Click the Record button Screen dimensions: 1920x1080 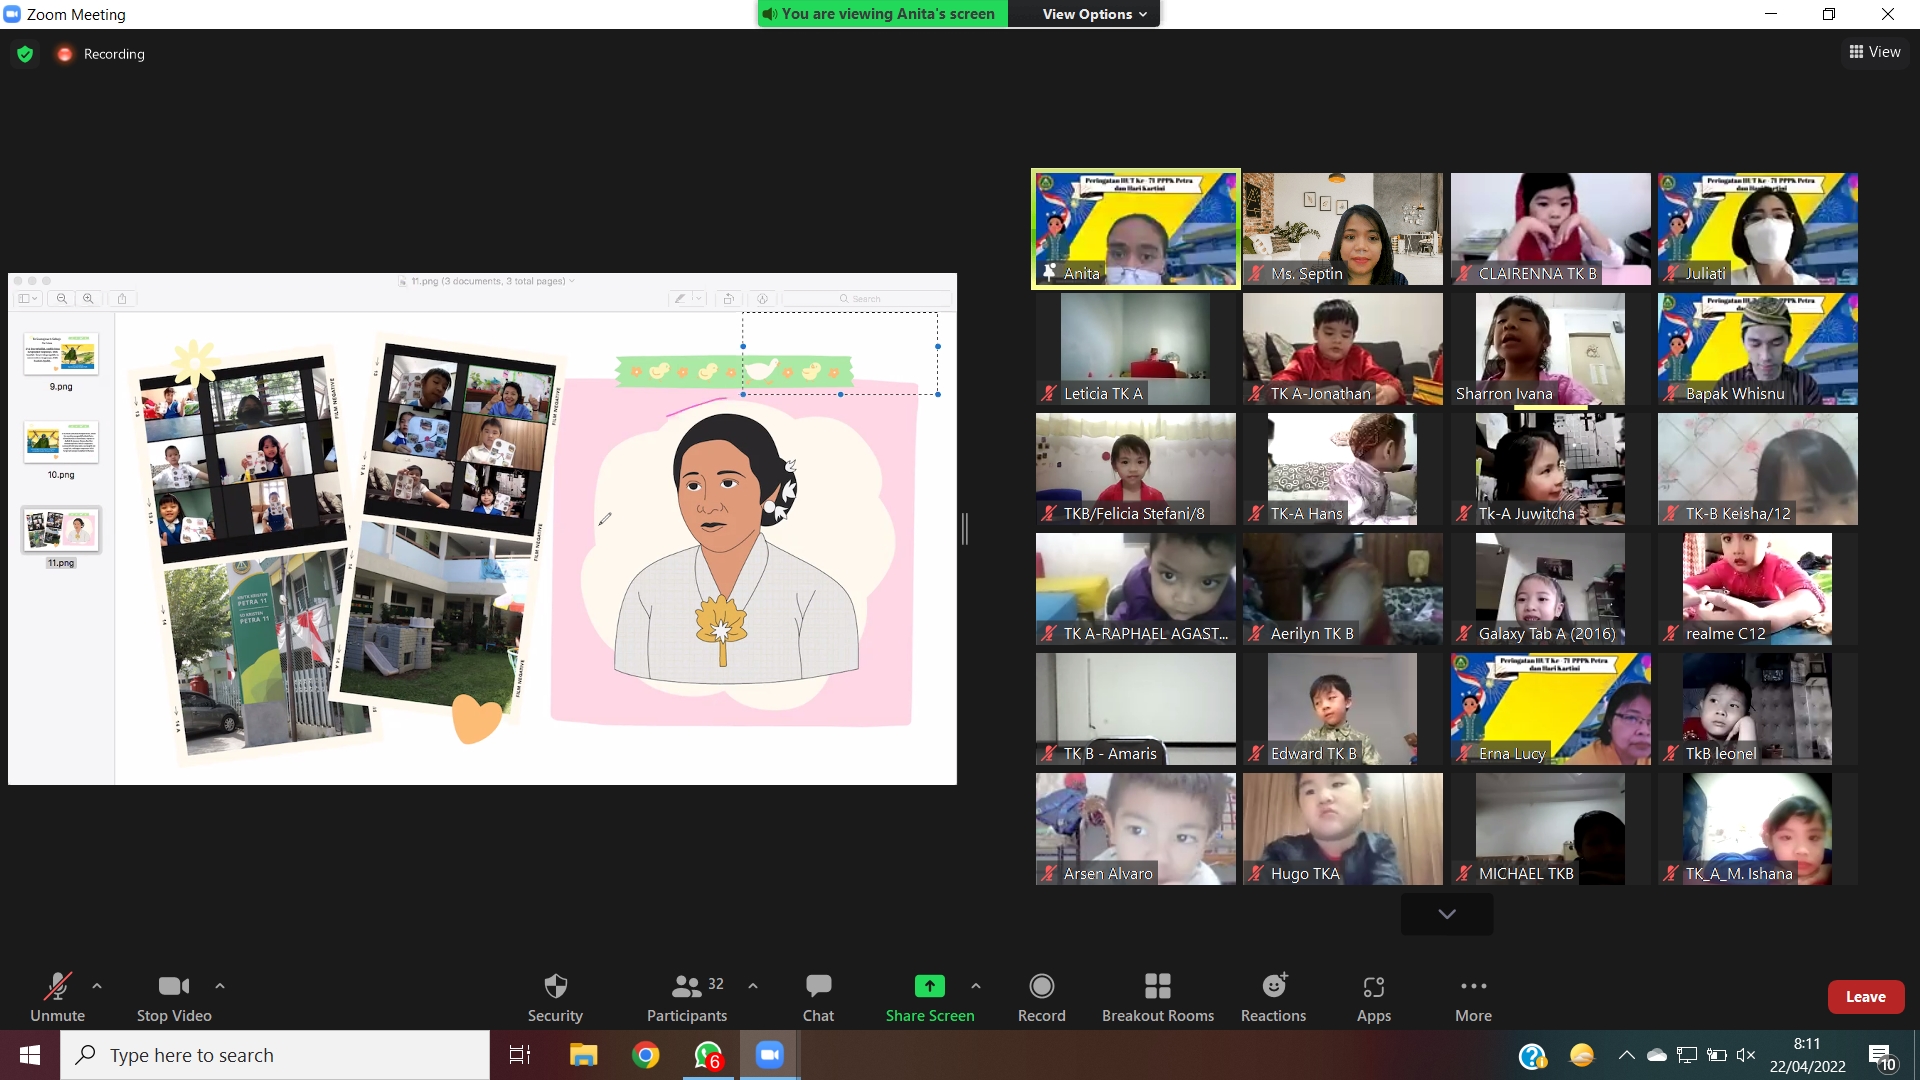point(1041,997)
